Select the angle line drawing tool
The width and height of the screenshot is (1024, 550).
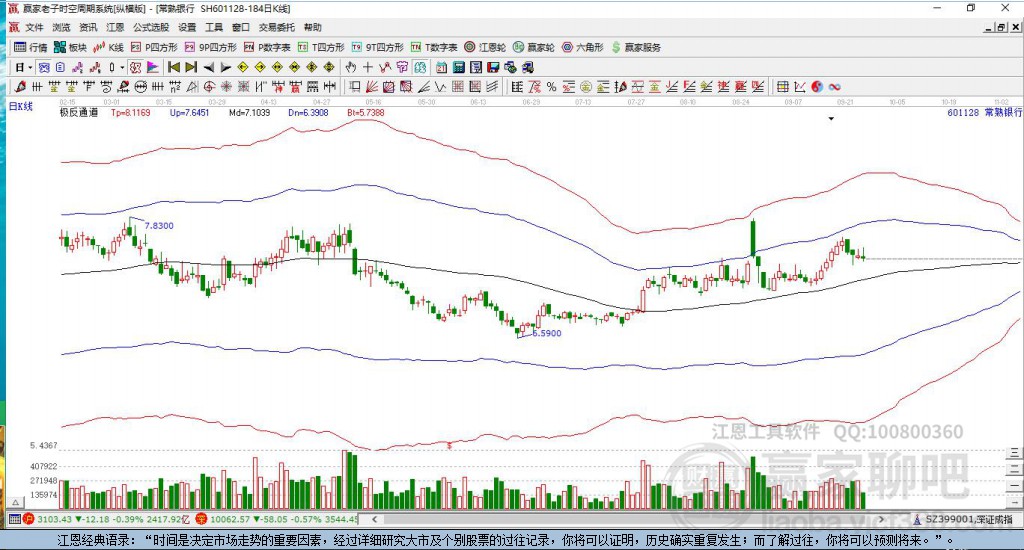pos(423,87)
